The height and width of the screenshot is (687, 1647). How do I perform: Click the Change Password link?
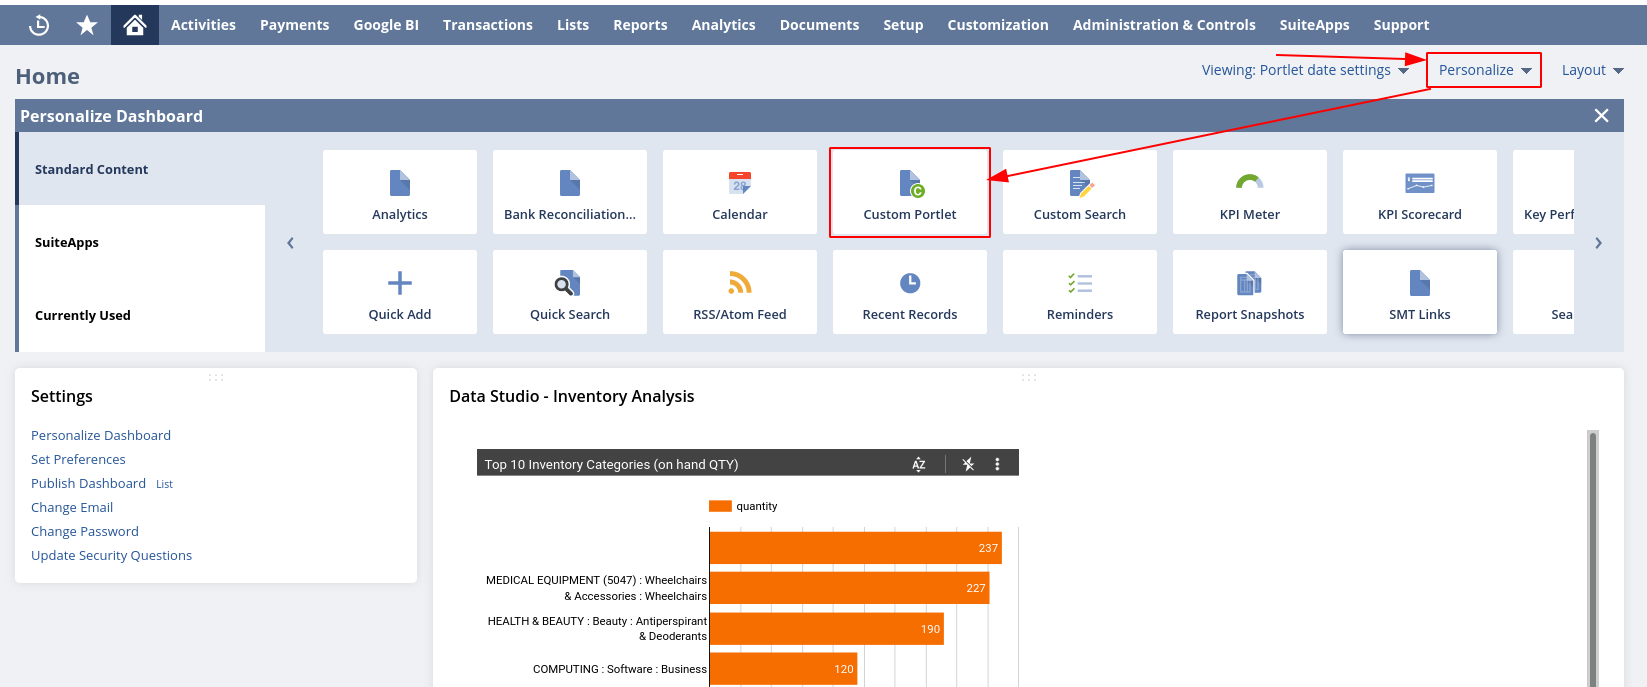85,531
